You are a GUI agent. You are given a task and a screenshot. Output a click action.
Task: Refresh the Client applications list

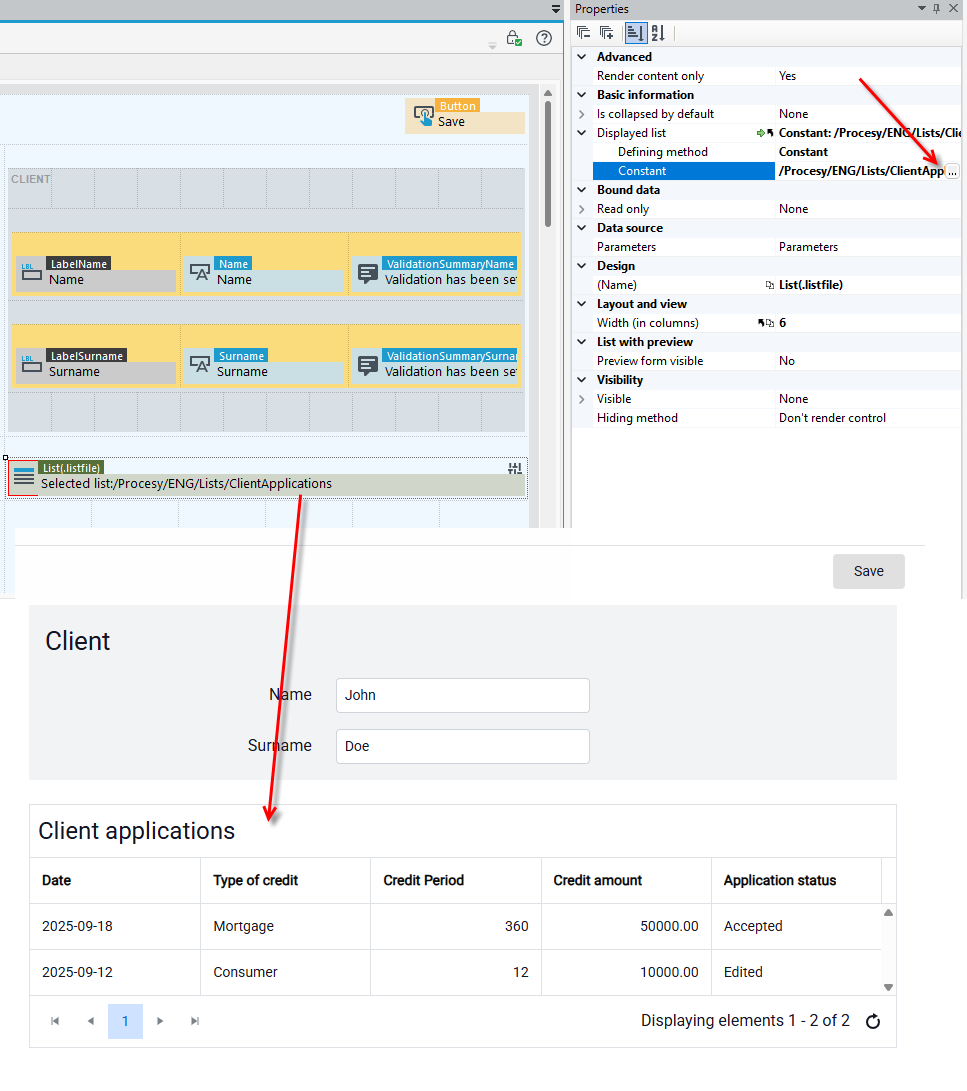[x=873, y=1021]
